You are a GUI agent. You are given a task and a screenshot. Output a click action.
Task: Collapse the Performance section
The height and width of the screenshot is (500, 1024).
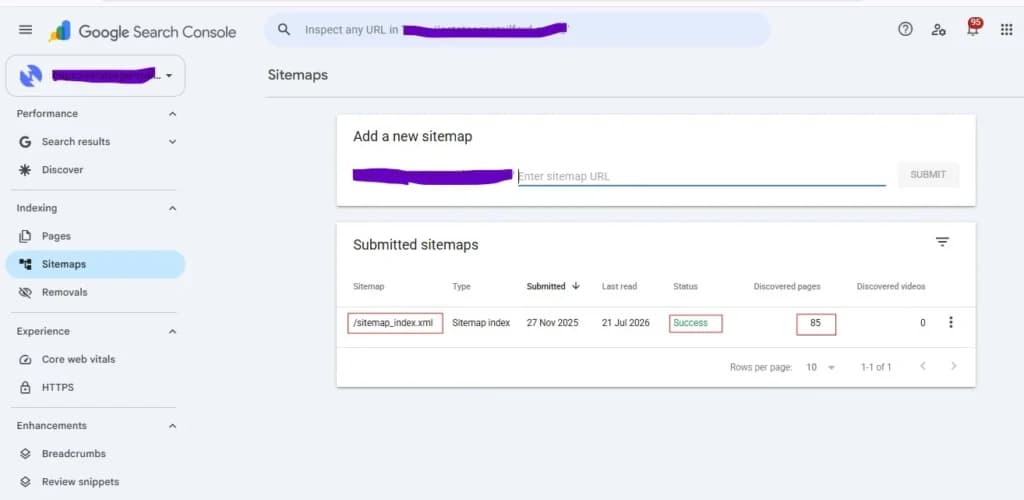coord(172,114)
